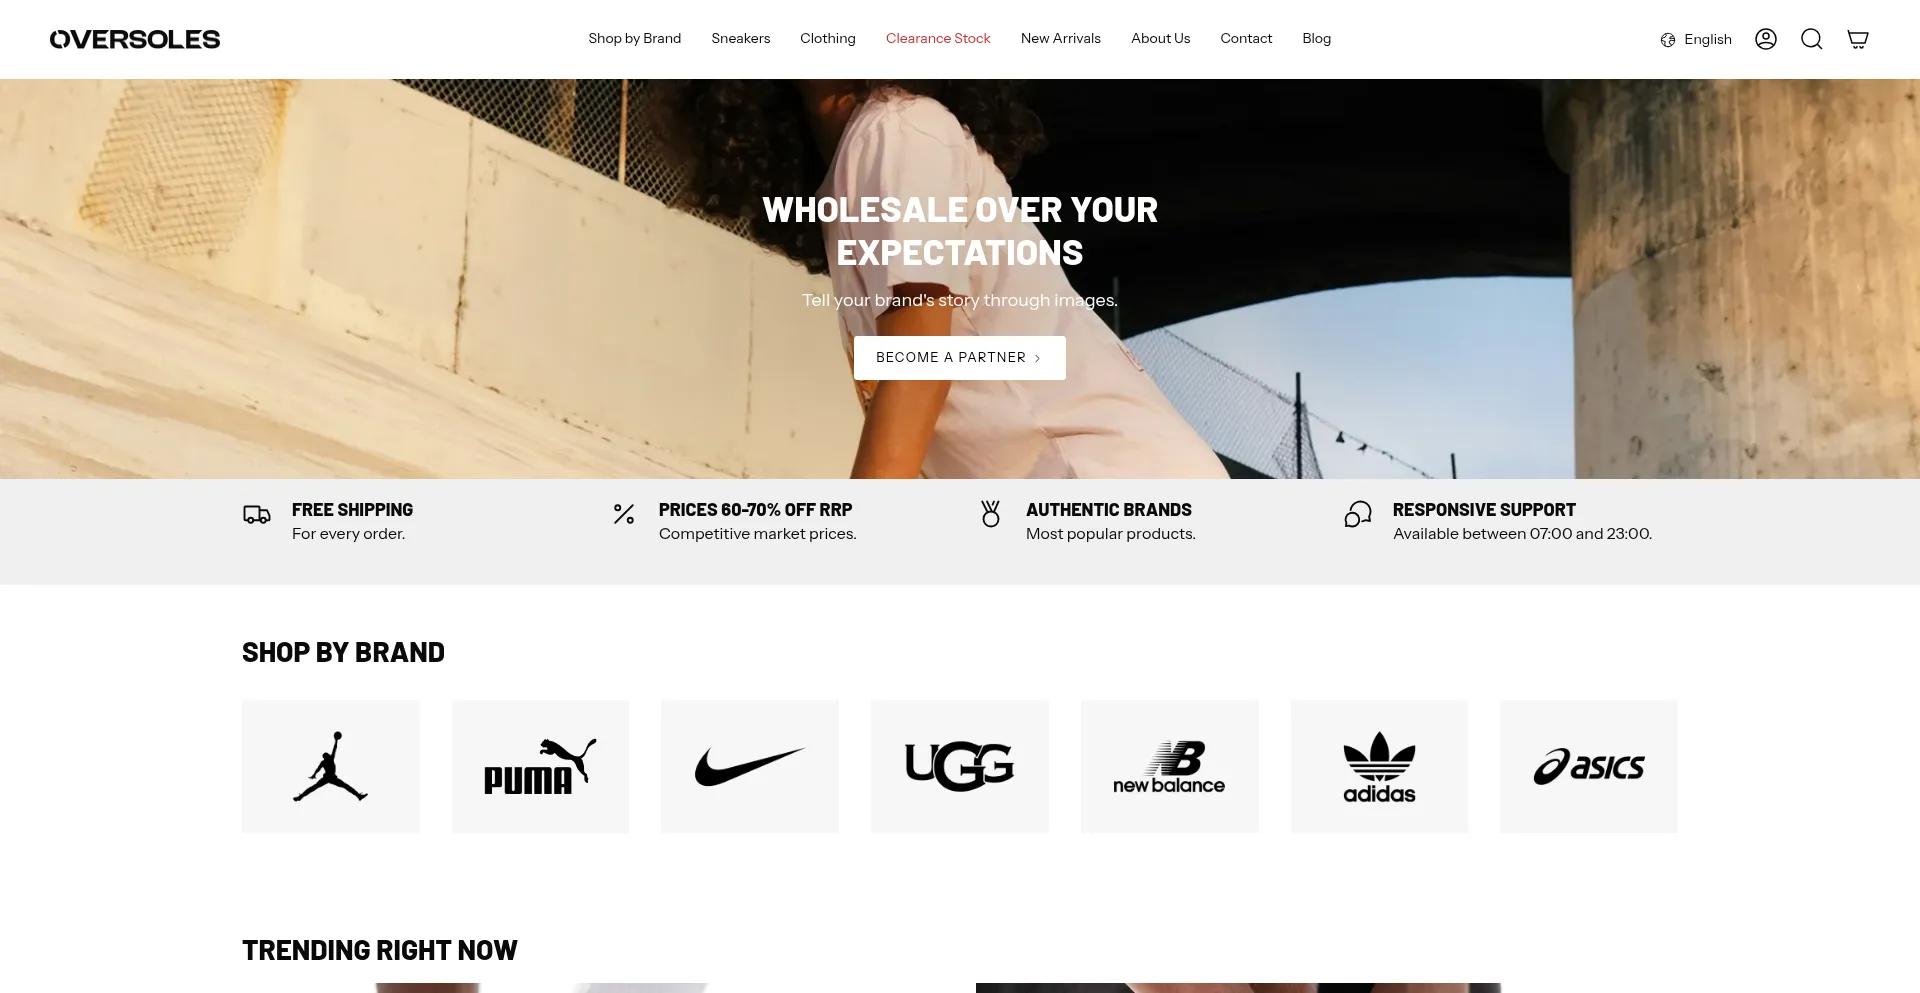This screenshot has width=1920, height=993.
Task: Open the account profile icon
Action: pyautogui.click(x=1766, y=39)
